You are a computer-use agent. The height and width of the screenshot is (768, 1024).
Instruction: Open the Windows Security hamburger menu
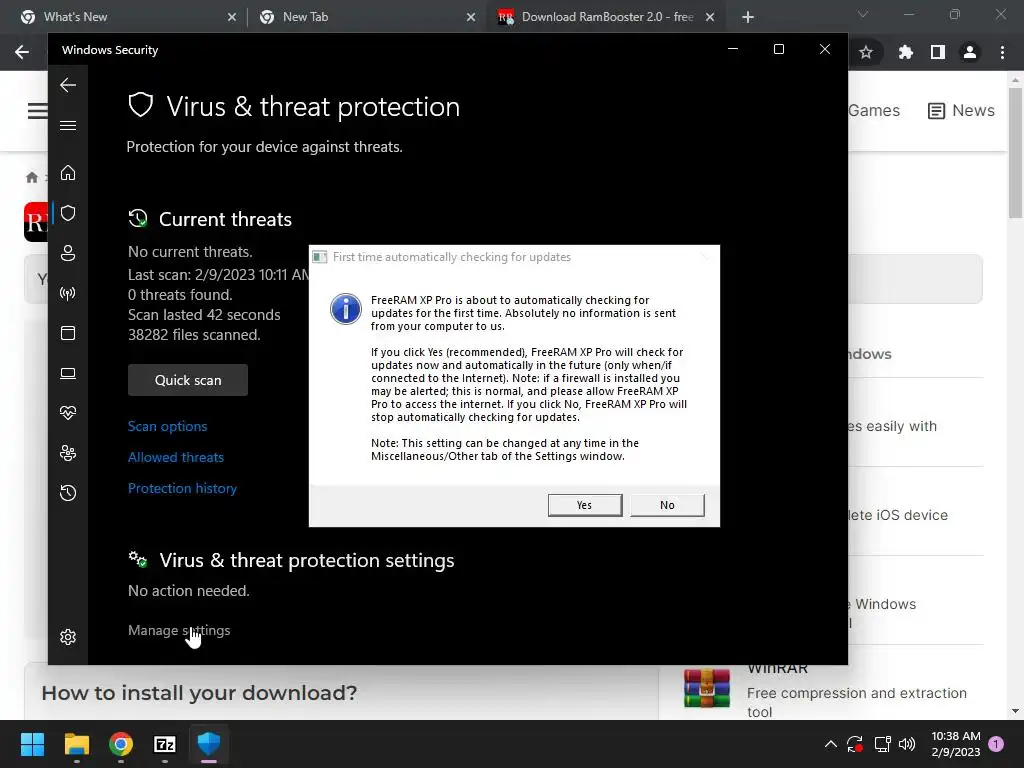pyautogui.click(x=68, y=125)
